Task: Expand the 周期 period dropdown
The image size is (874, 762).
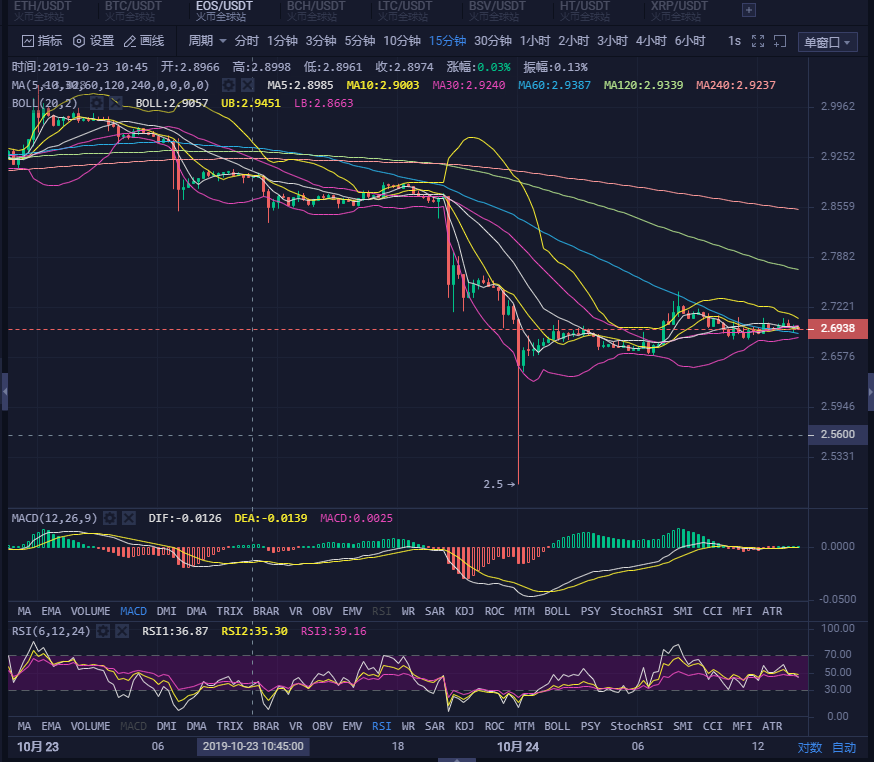Action: (x=206, y=41)
